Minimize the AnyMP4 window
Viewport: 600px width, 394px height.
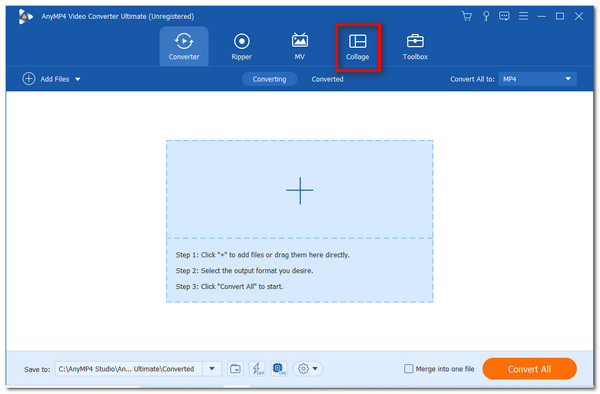(x=541, y=16)
